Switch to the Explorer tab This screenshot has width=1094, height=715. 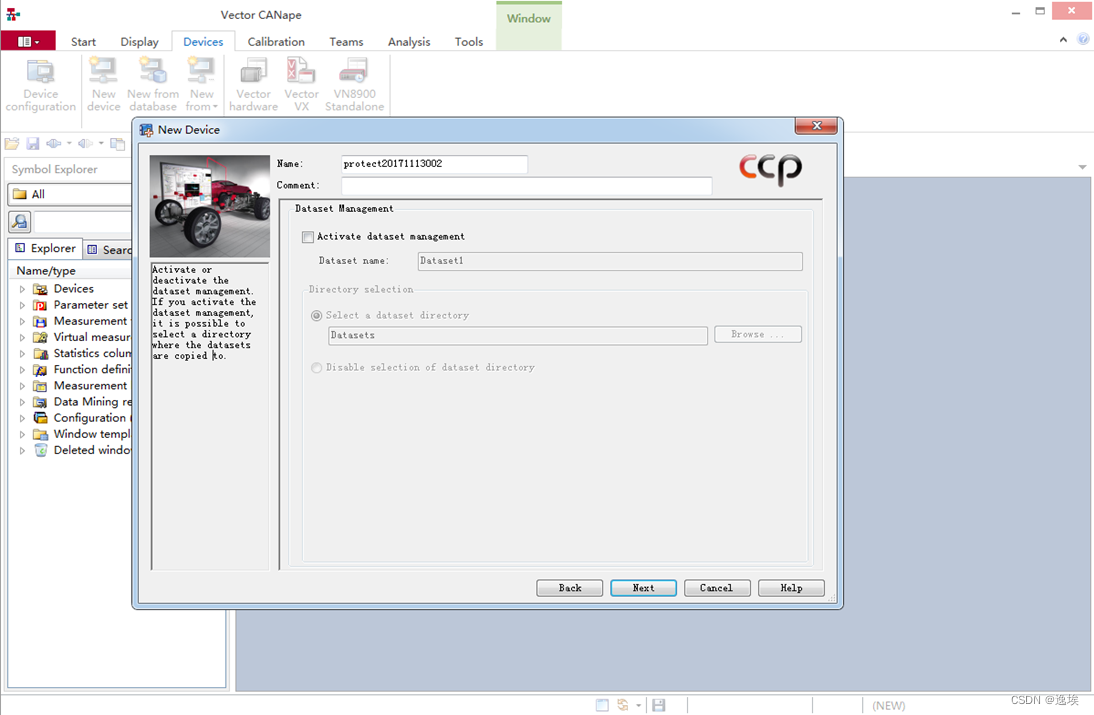pyautogui.click(x=45, y=248)
